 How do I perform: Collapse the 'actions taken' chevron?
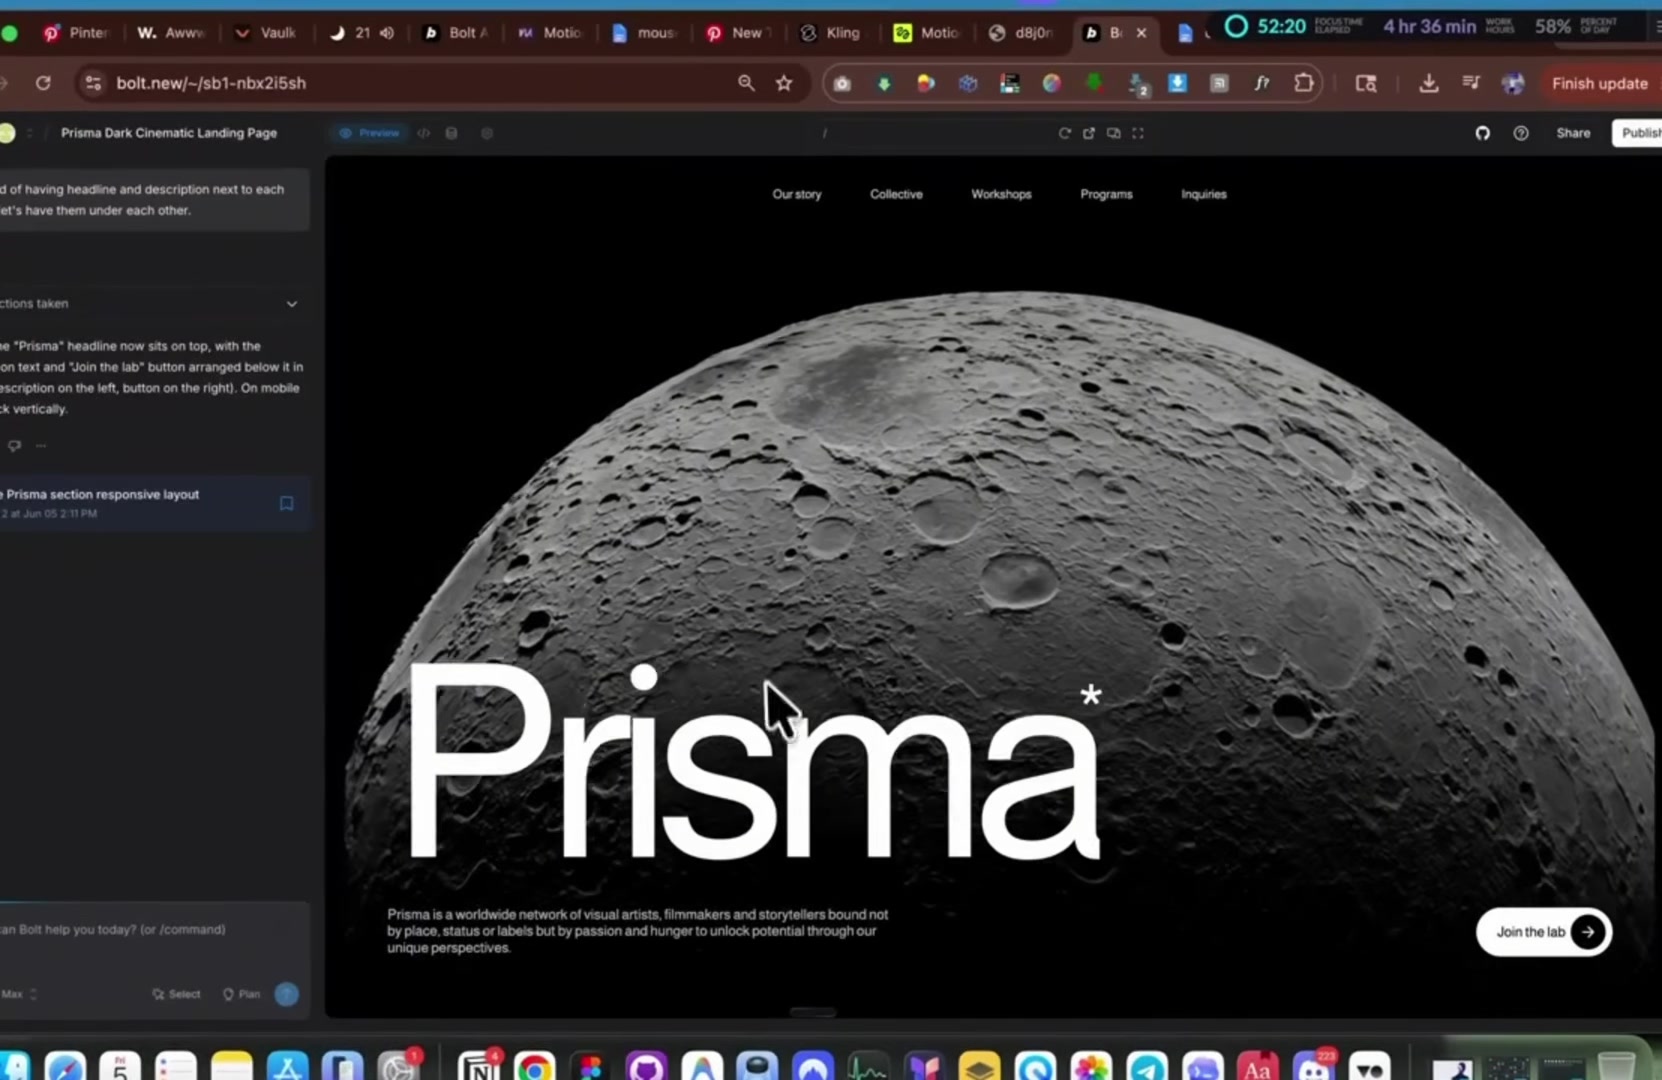click(x=292, y=304)
